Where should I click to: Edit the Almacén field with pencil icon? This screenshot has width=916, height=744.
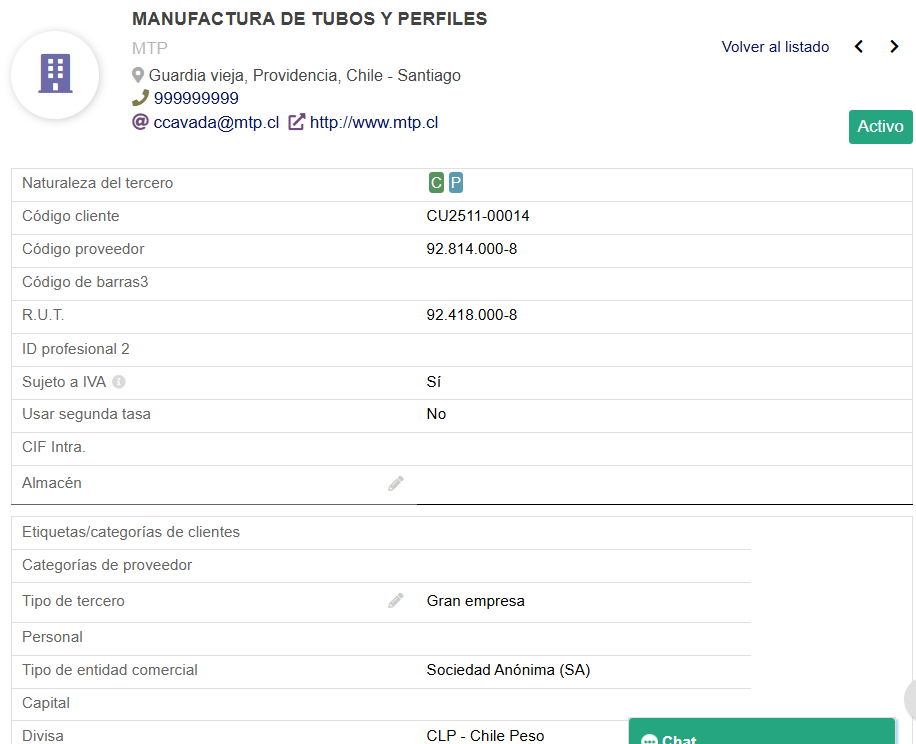[x=396, y=484]
